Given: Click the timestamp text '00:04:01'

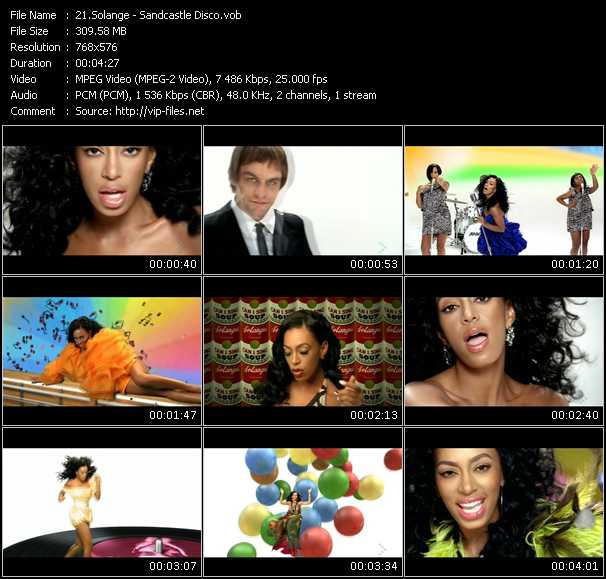Looking at the screenshot, I should pyautogui.click(x=575, y=566).
